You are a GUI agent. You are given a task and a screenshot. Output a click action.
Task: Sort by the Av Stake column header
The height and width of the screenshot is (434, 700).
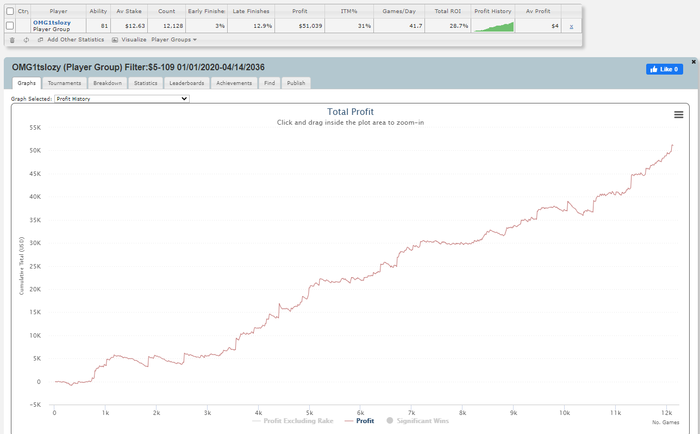click(x=129, y=11)
